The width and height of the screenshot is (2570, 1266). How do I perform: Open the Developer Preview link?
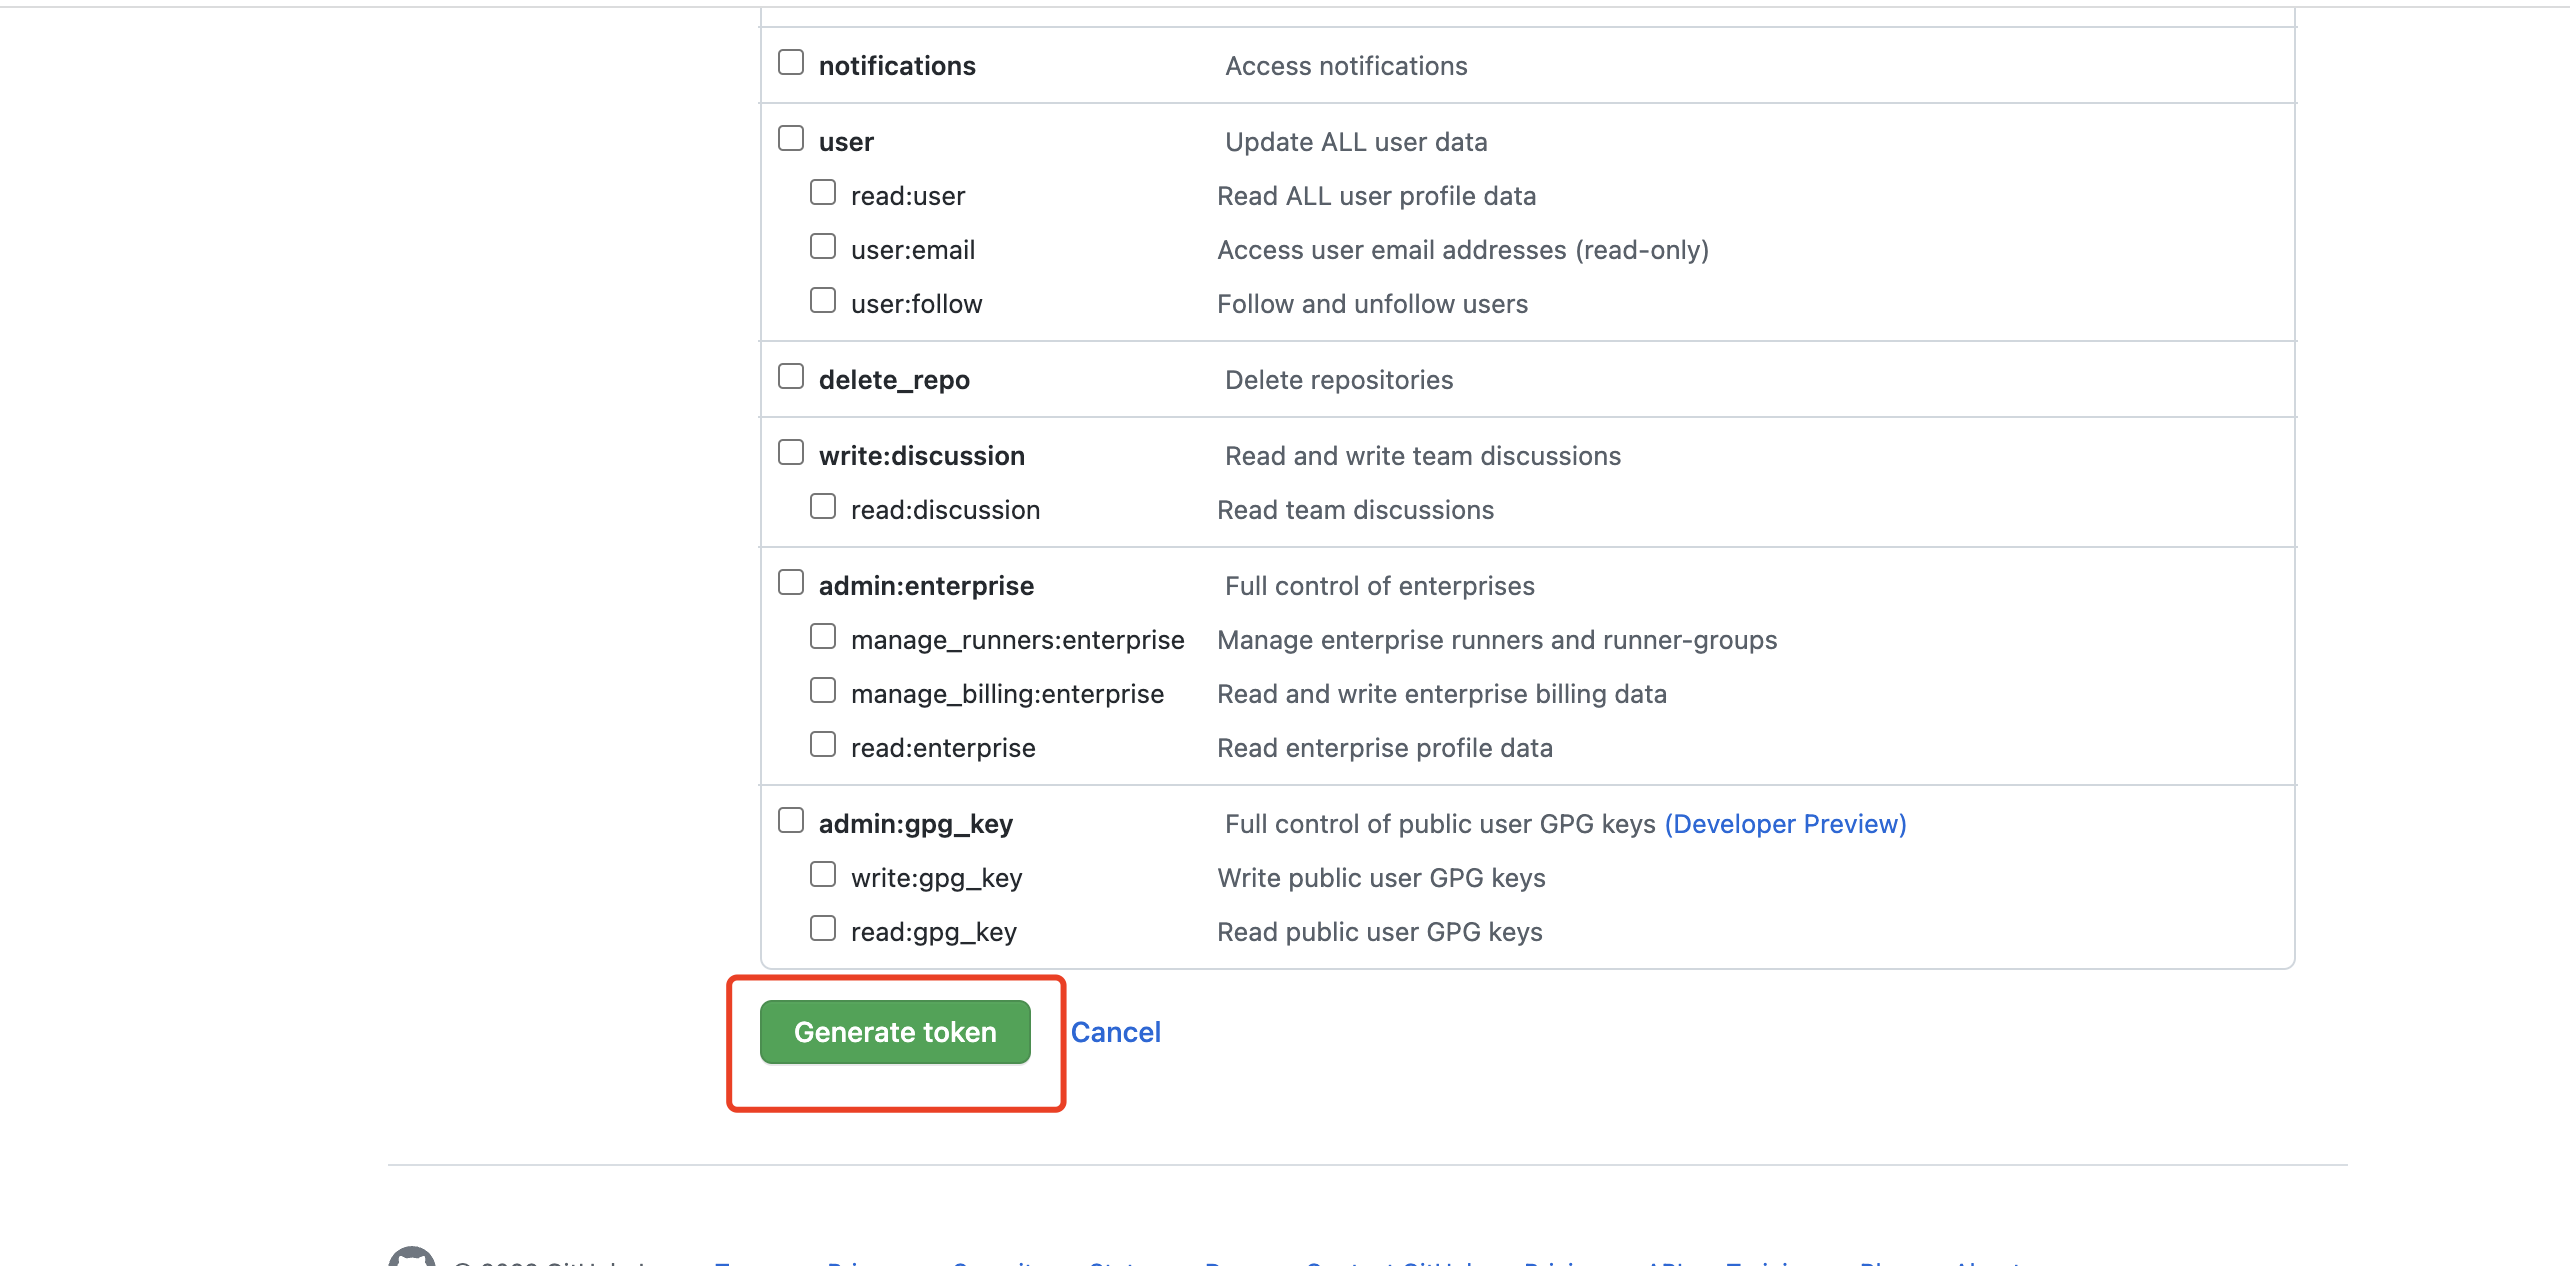pyautogui.click(x=1785, y=824)
